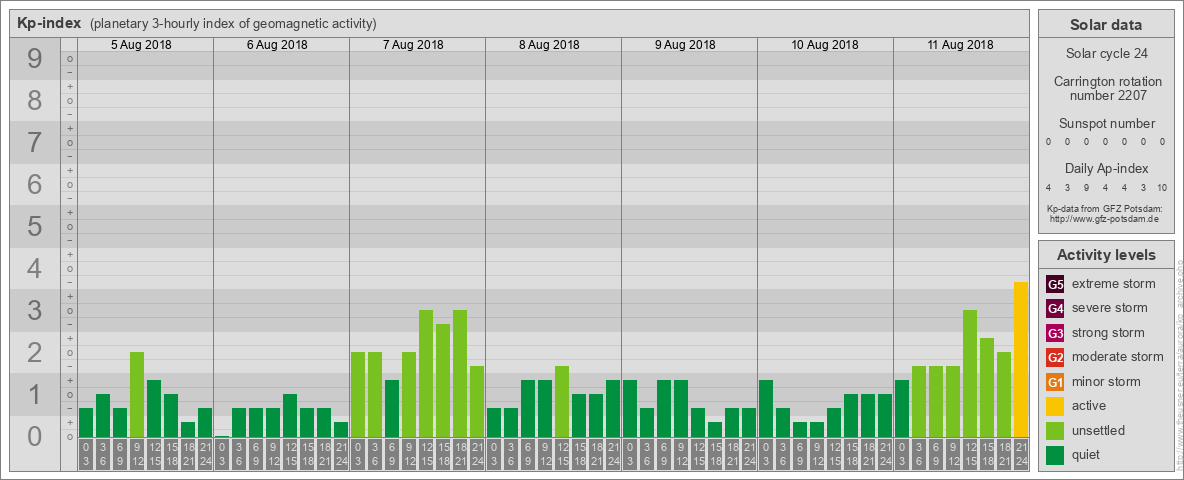Screen dimensions: 1184x480
Task: Click the 'unsettled' legend label
Action: click(1099, 429)
